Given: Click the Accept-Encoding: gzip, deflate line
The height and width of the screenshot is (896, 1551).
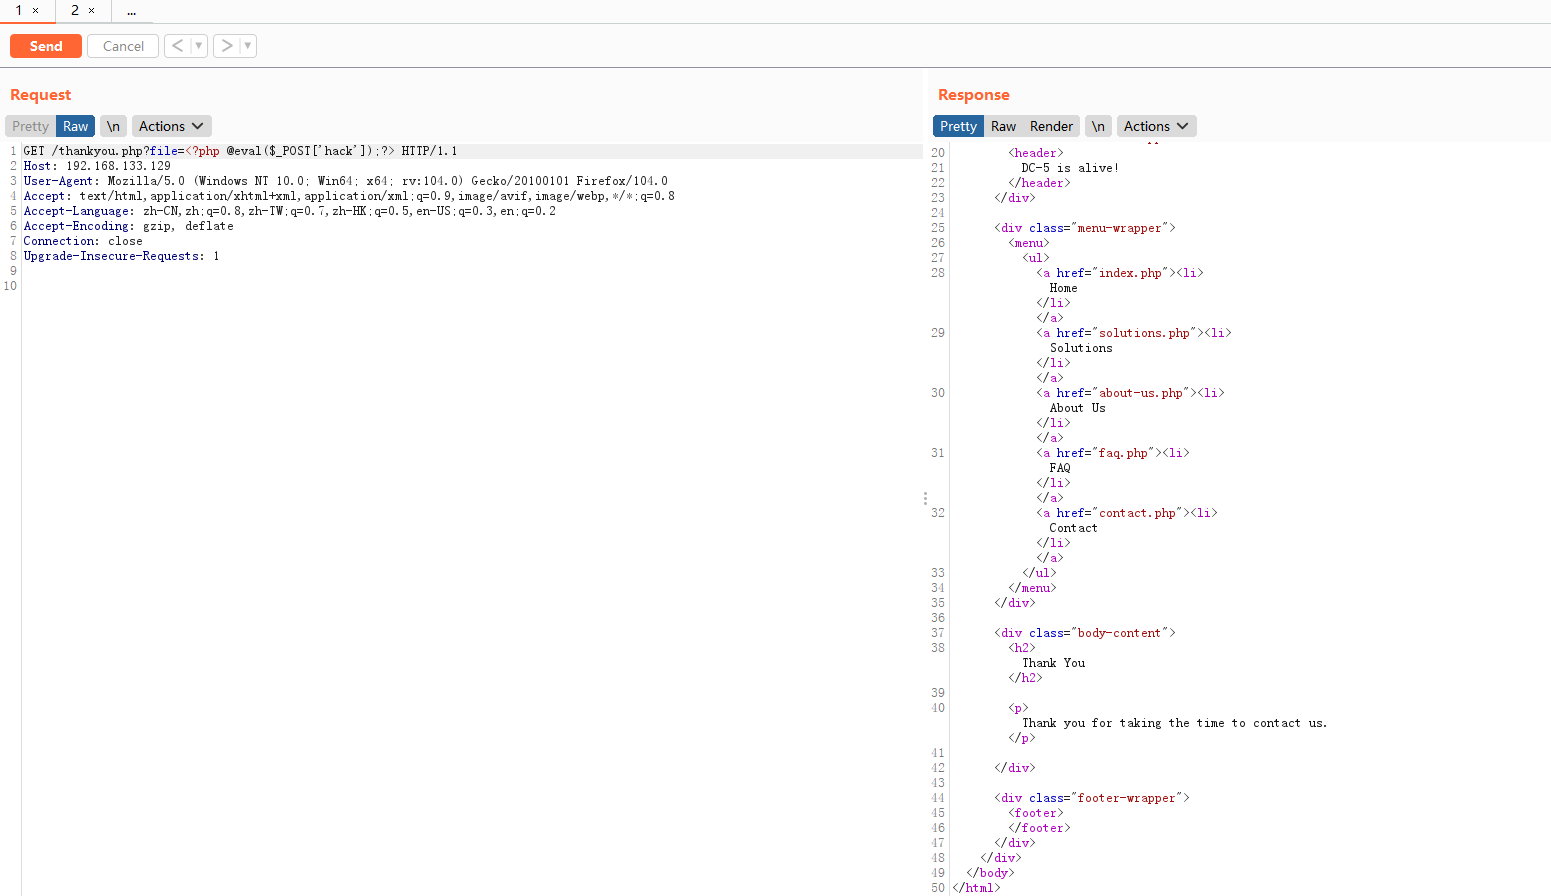Looking at the screenshot, I should pyautogui.click(x=128, y=226).
